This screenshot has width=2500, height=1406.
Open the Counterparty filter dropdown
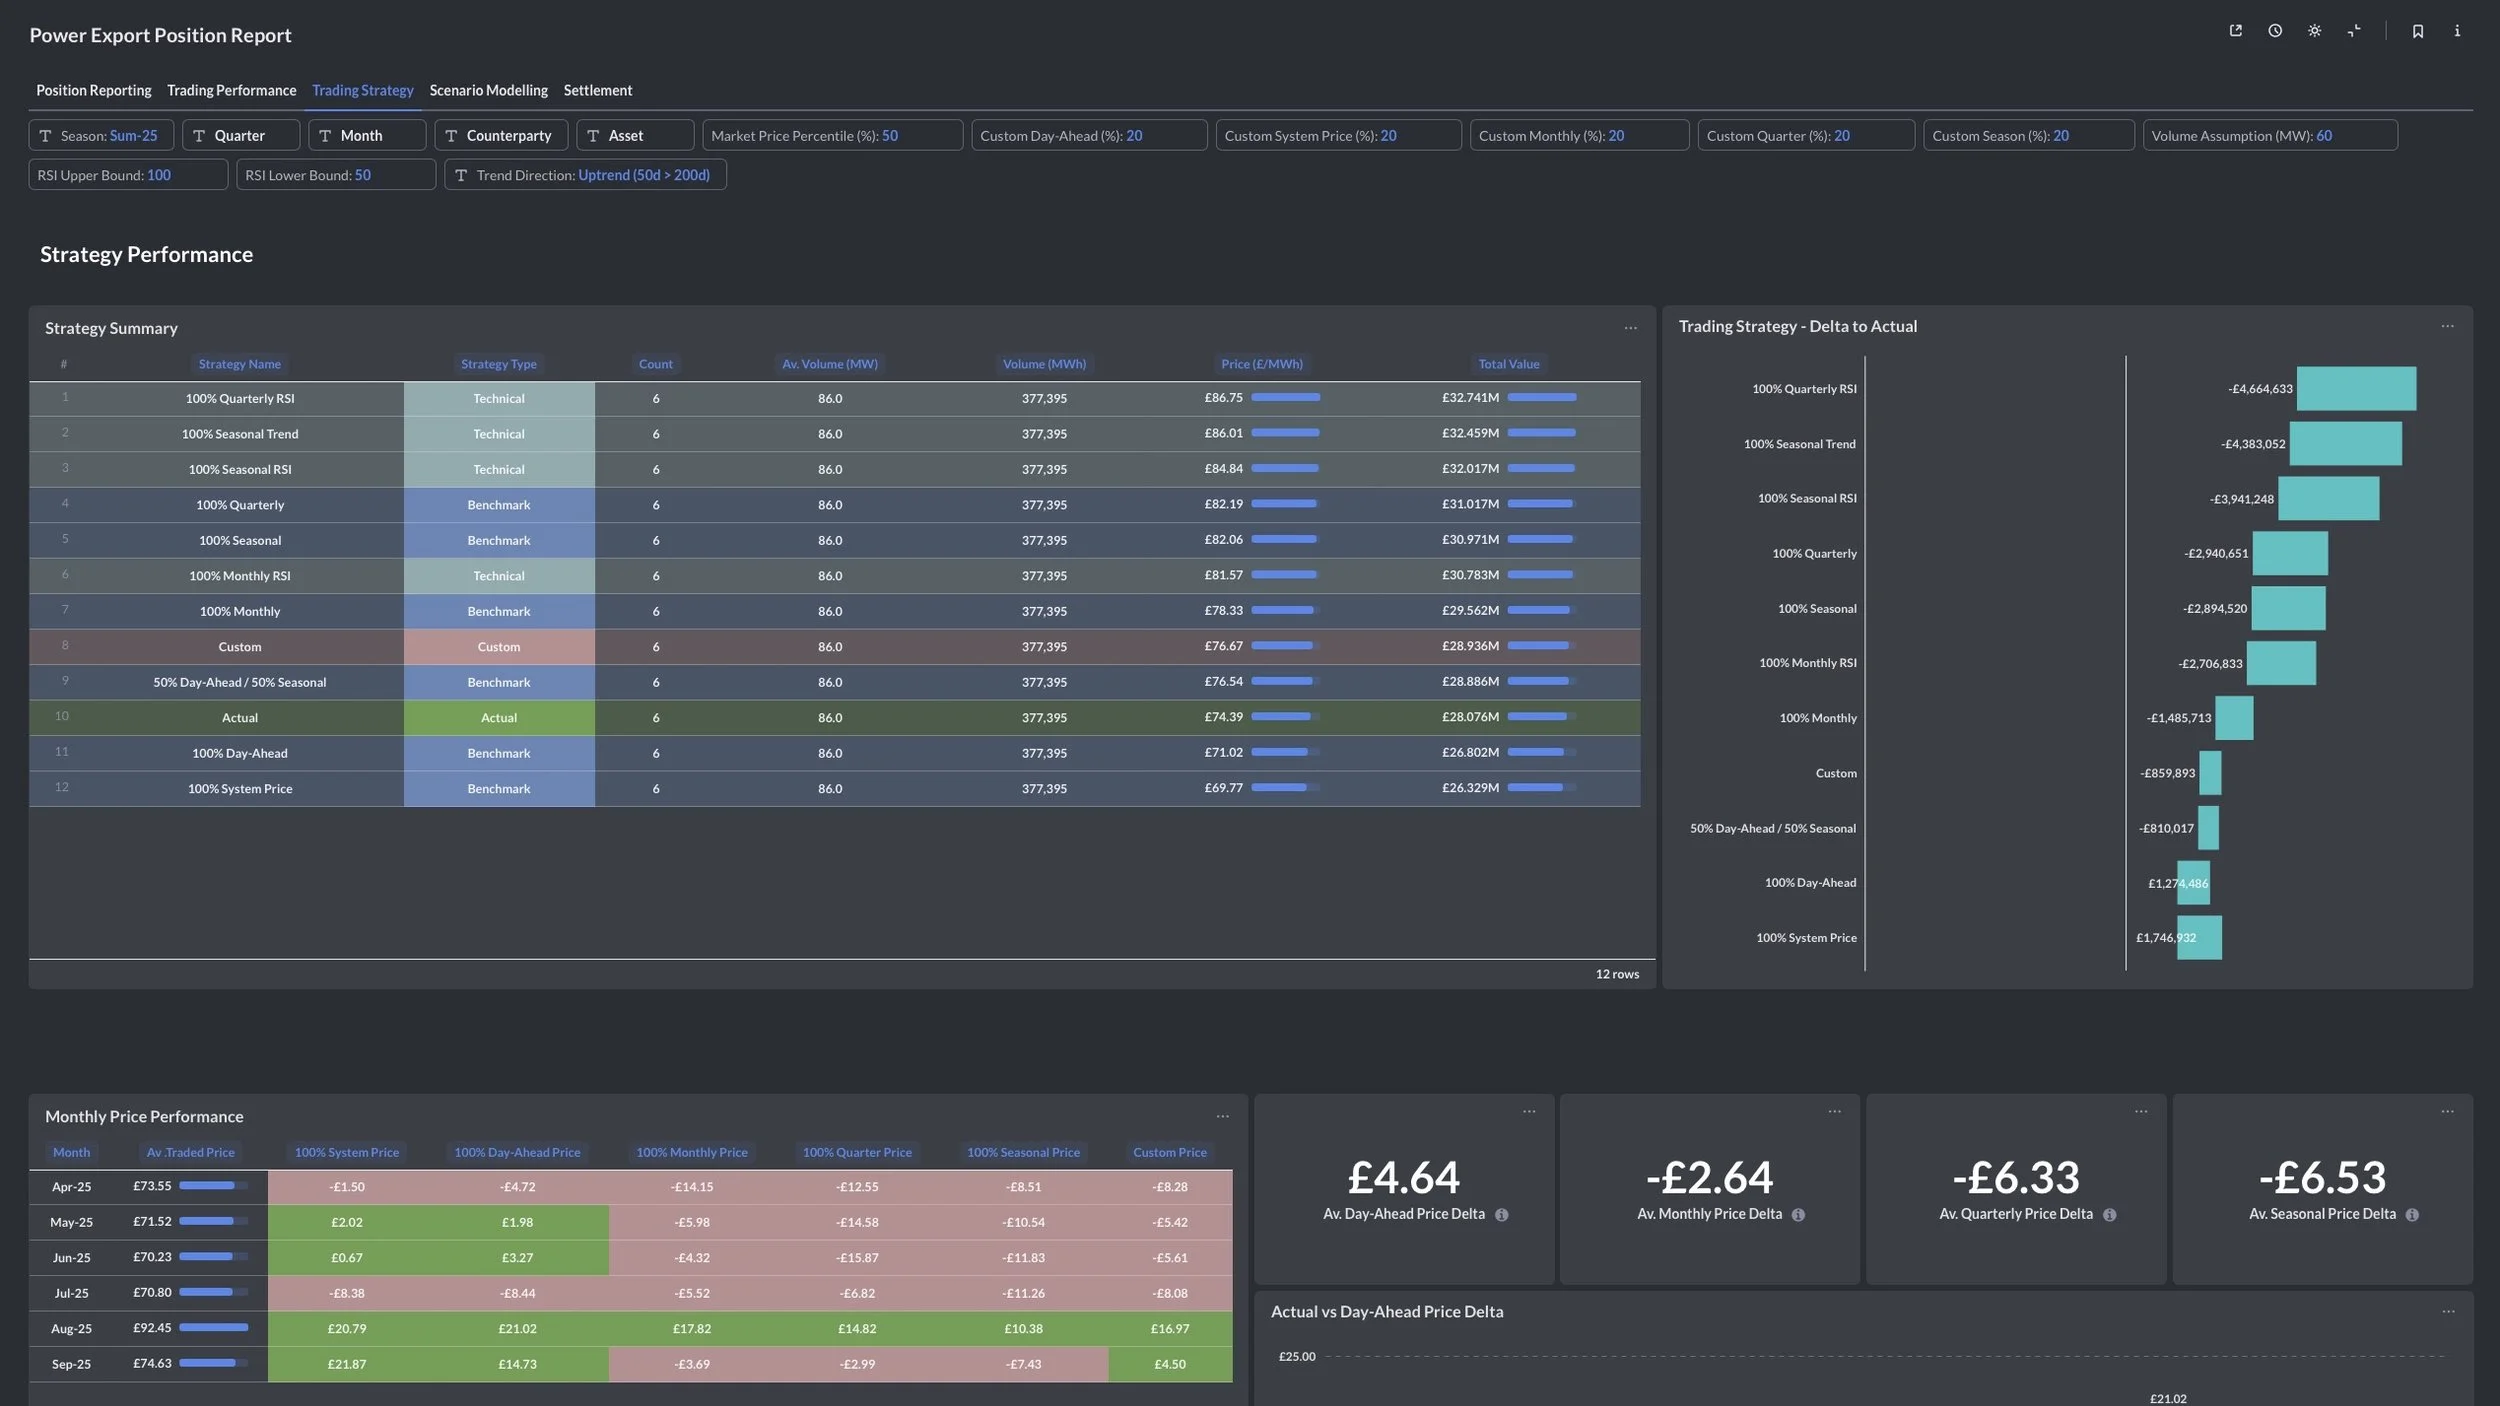501,135
